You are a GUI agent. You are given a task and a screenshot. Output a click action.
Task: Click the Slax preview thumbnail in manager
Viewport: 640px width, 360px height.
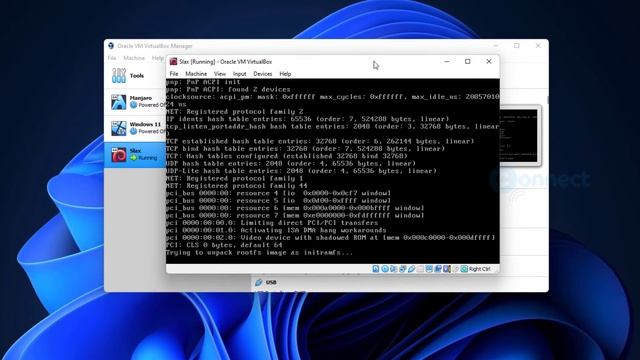click(x=518, y=136)
